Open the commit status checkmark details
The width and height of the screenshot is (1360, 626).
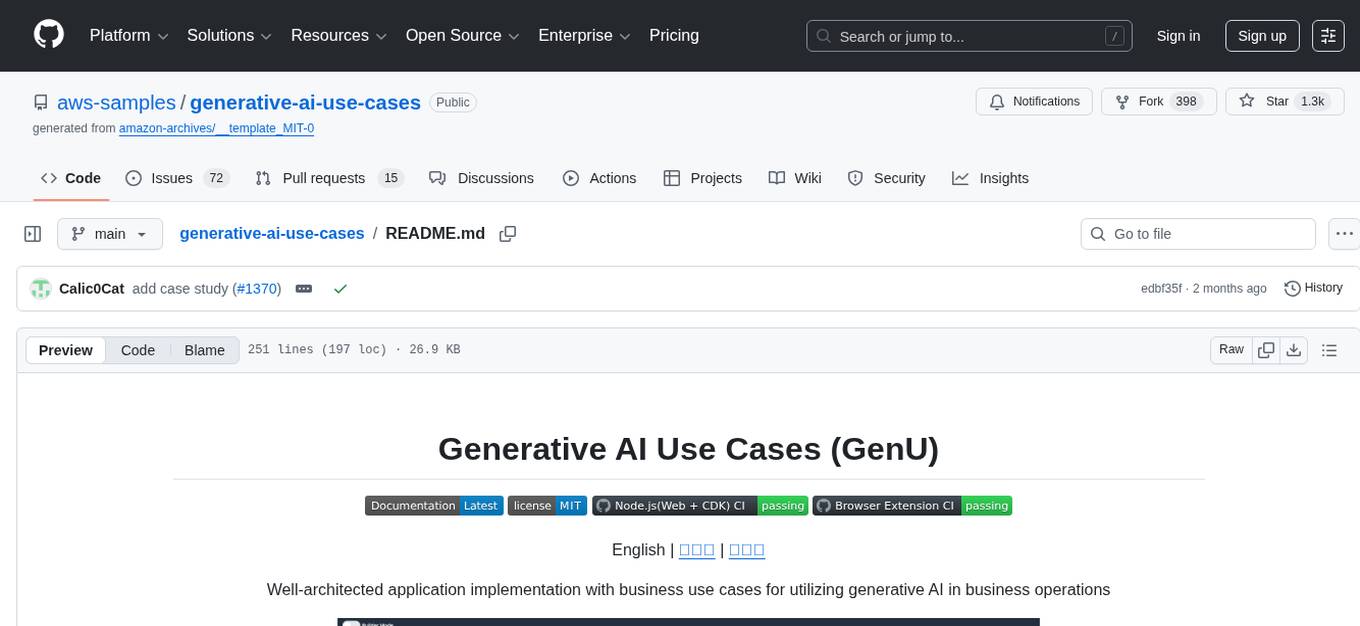pos(340,288)
